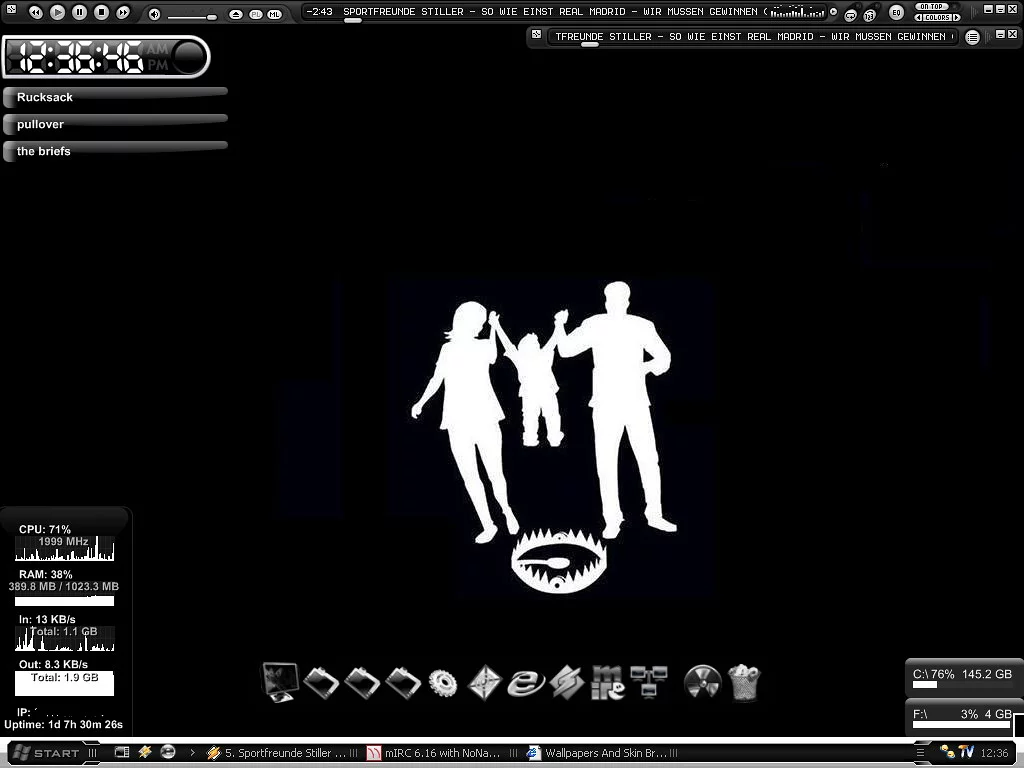Viewport: 1024px width, 768px height.
Task: Skip to the next track
Action: 123,13
